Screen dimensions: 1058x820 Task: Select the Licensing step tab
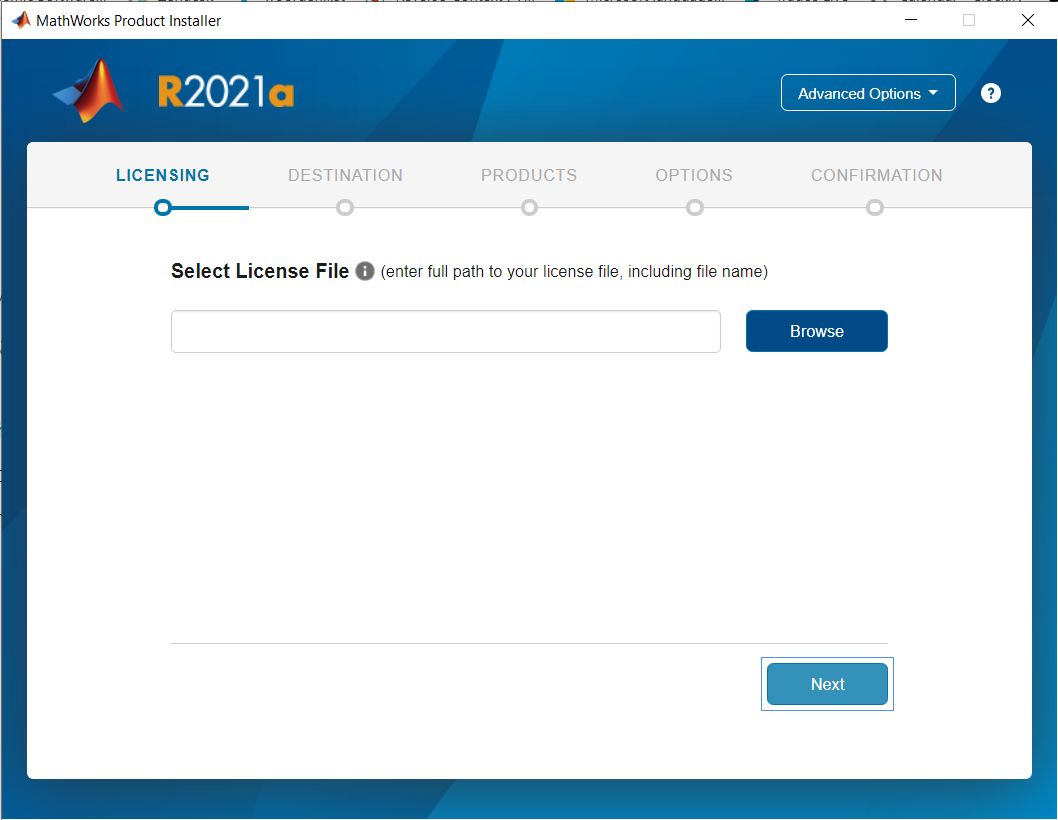tap(163, 175)
